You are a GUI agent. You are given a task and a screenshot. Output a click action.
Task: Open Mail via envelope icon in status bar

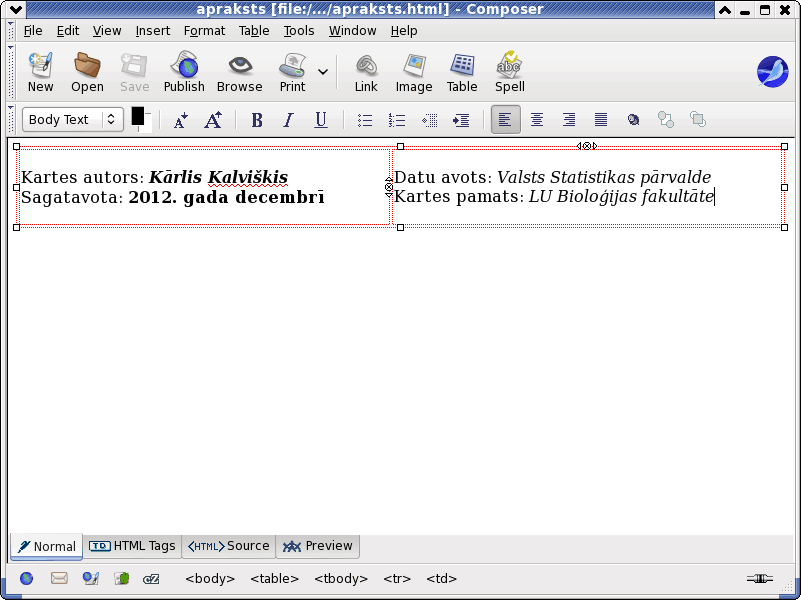coord(59,579)
